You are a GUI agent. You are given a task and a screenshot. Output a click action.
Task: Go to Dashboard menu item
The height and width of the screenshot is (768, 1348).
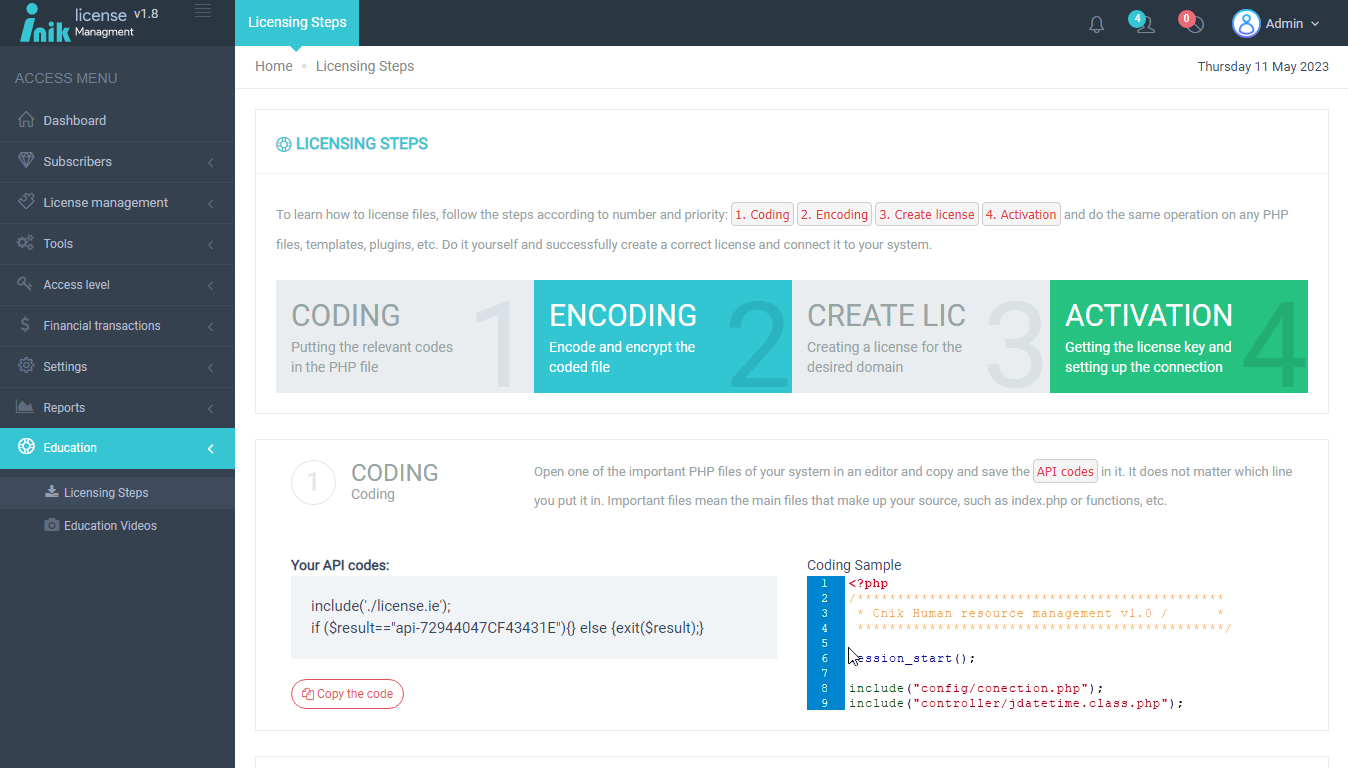pyautogui.click(x=117, y=120)
